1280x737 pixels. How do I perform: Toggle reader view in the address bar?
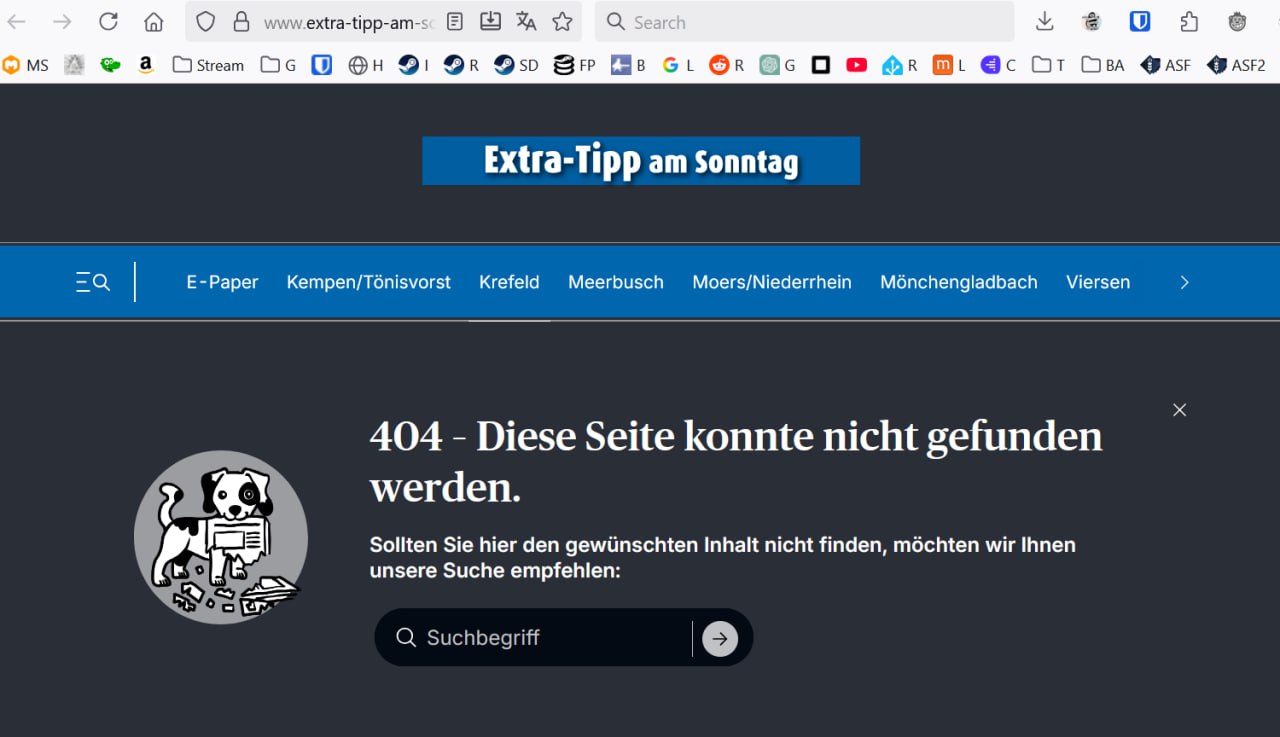tap(455, 22)
